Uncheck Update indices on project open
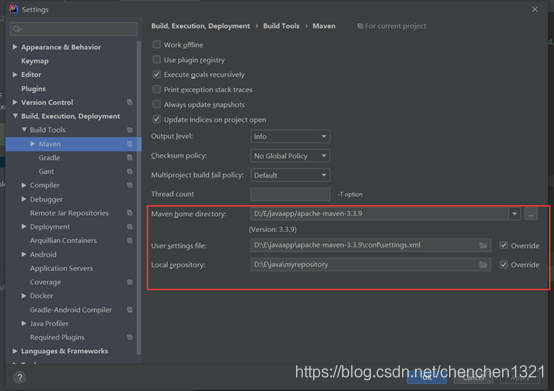 (157, 119)
